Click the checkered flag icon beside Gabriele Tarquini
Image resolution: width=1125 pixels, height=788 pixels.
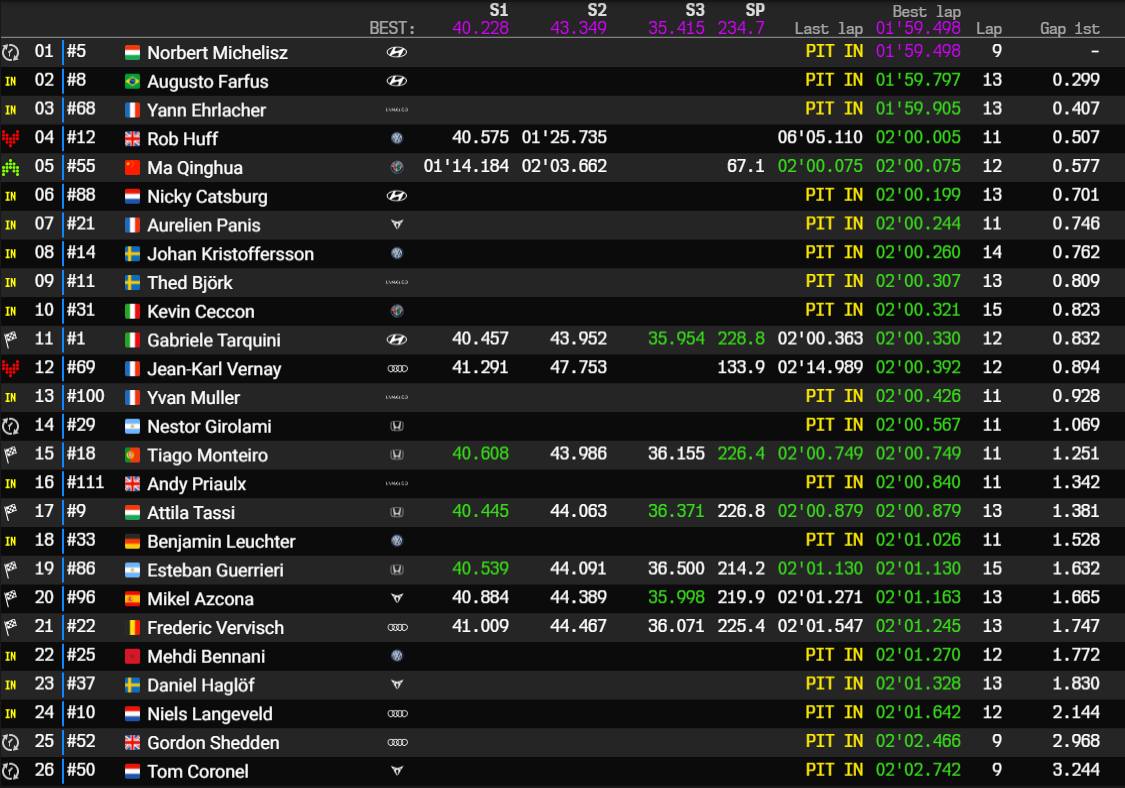(x=10, y=339)
